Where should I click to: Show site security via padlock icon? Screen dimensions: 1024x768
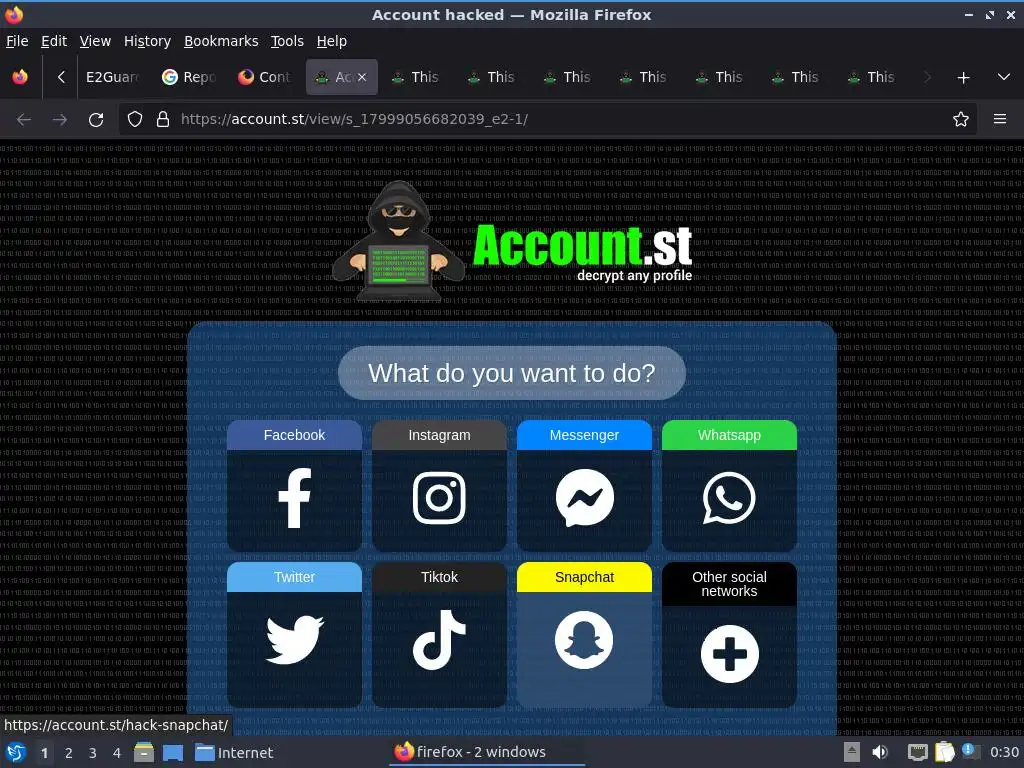point(163,120)
